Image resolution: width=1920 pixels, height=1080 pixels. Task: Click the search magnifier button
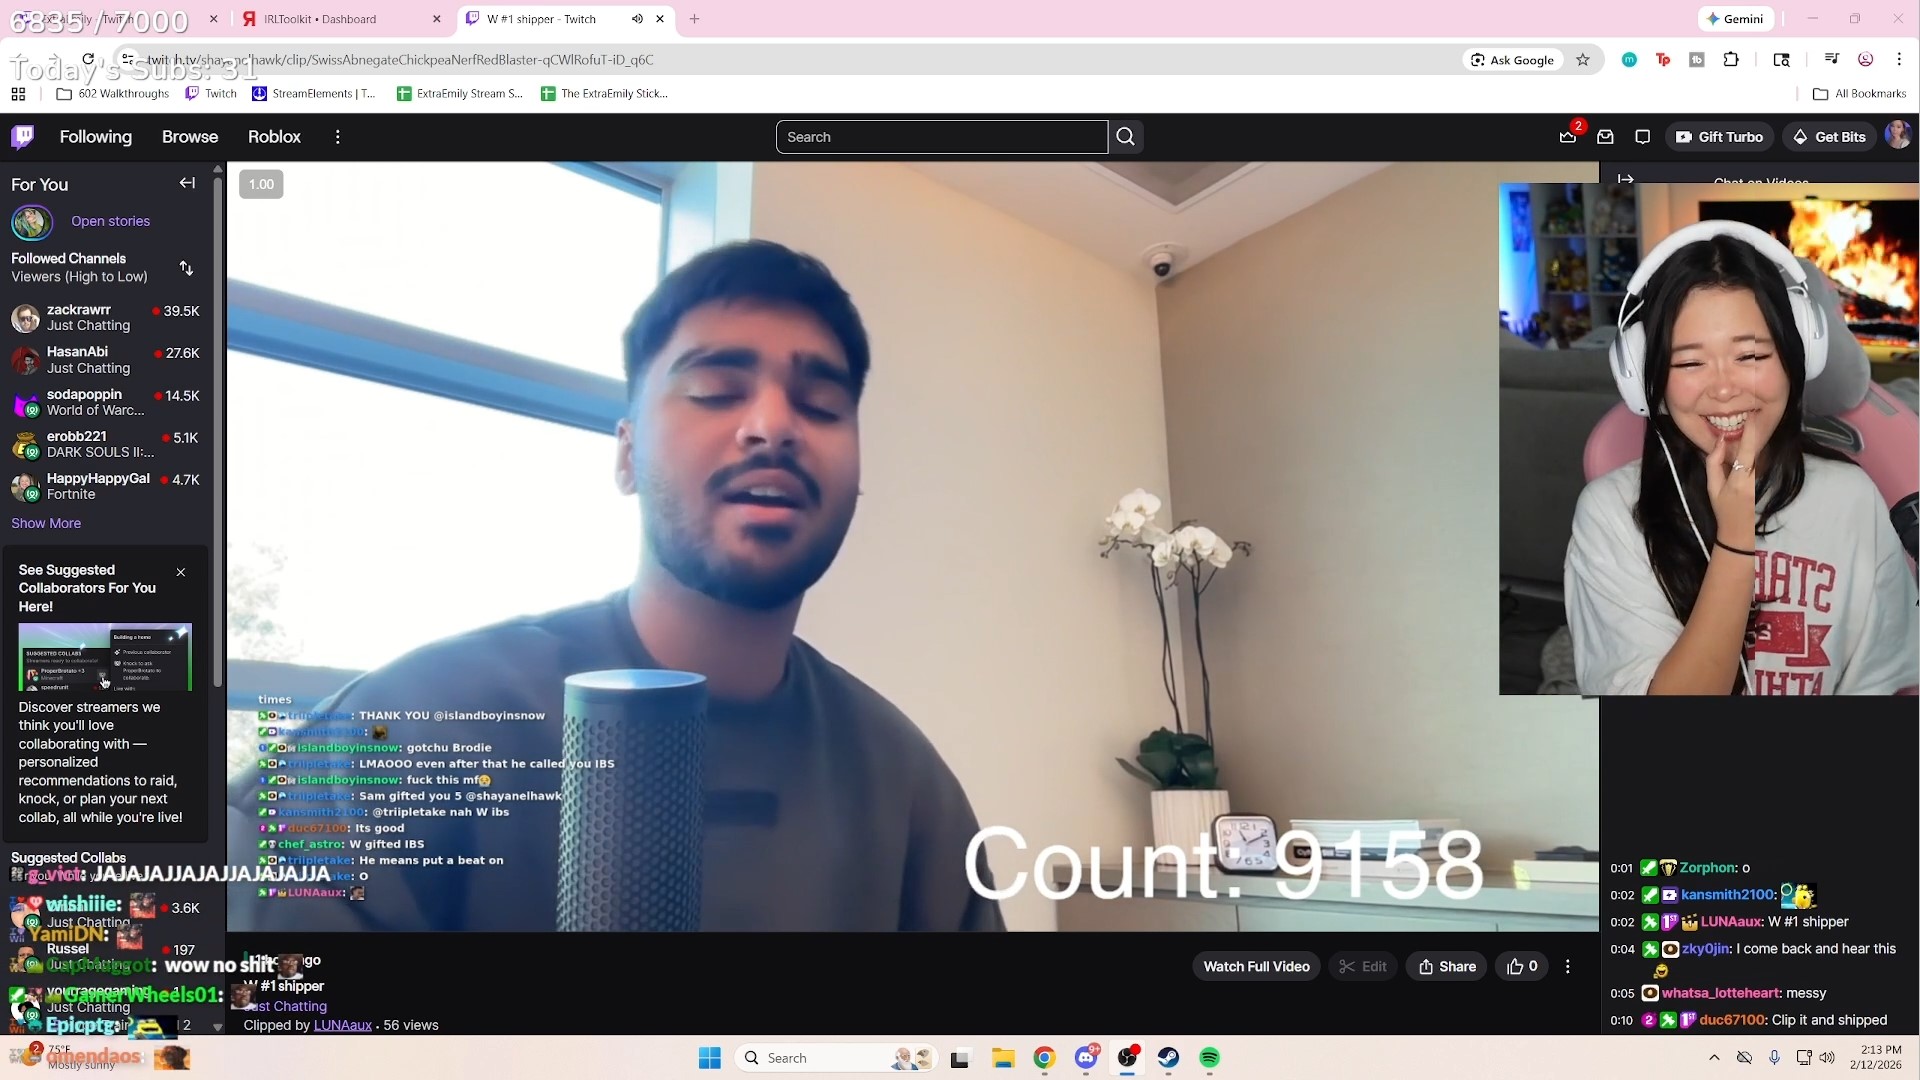[x=1126, y=137]
